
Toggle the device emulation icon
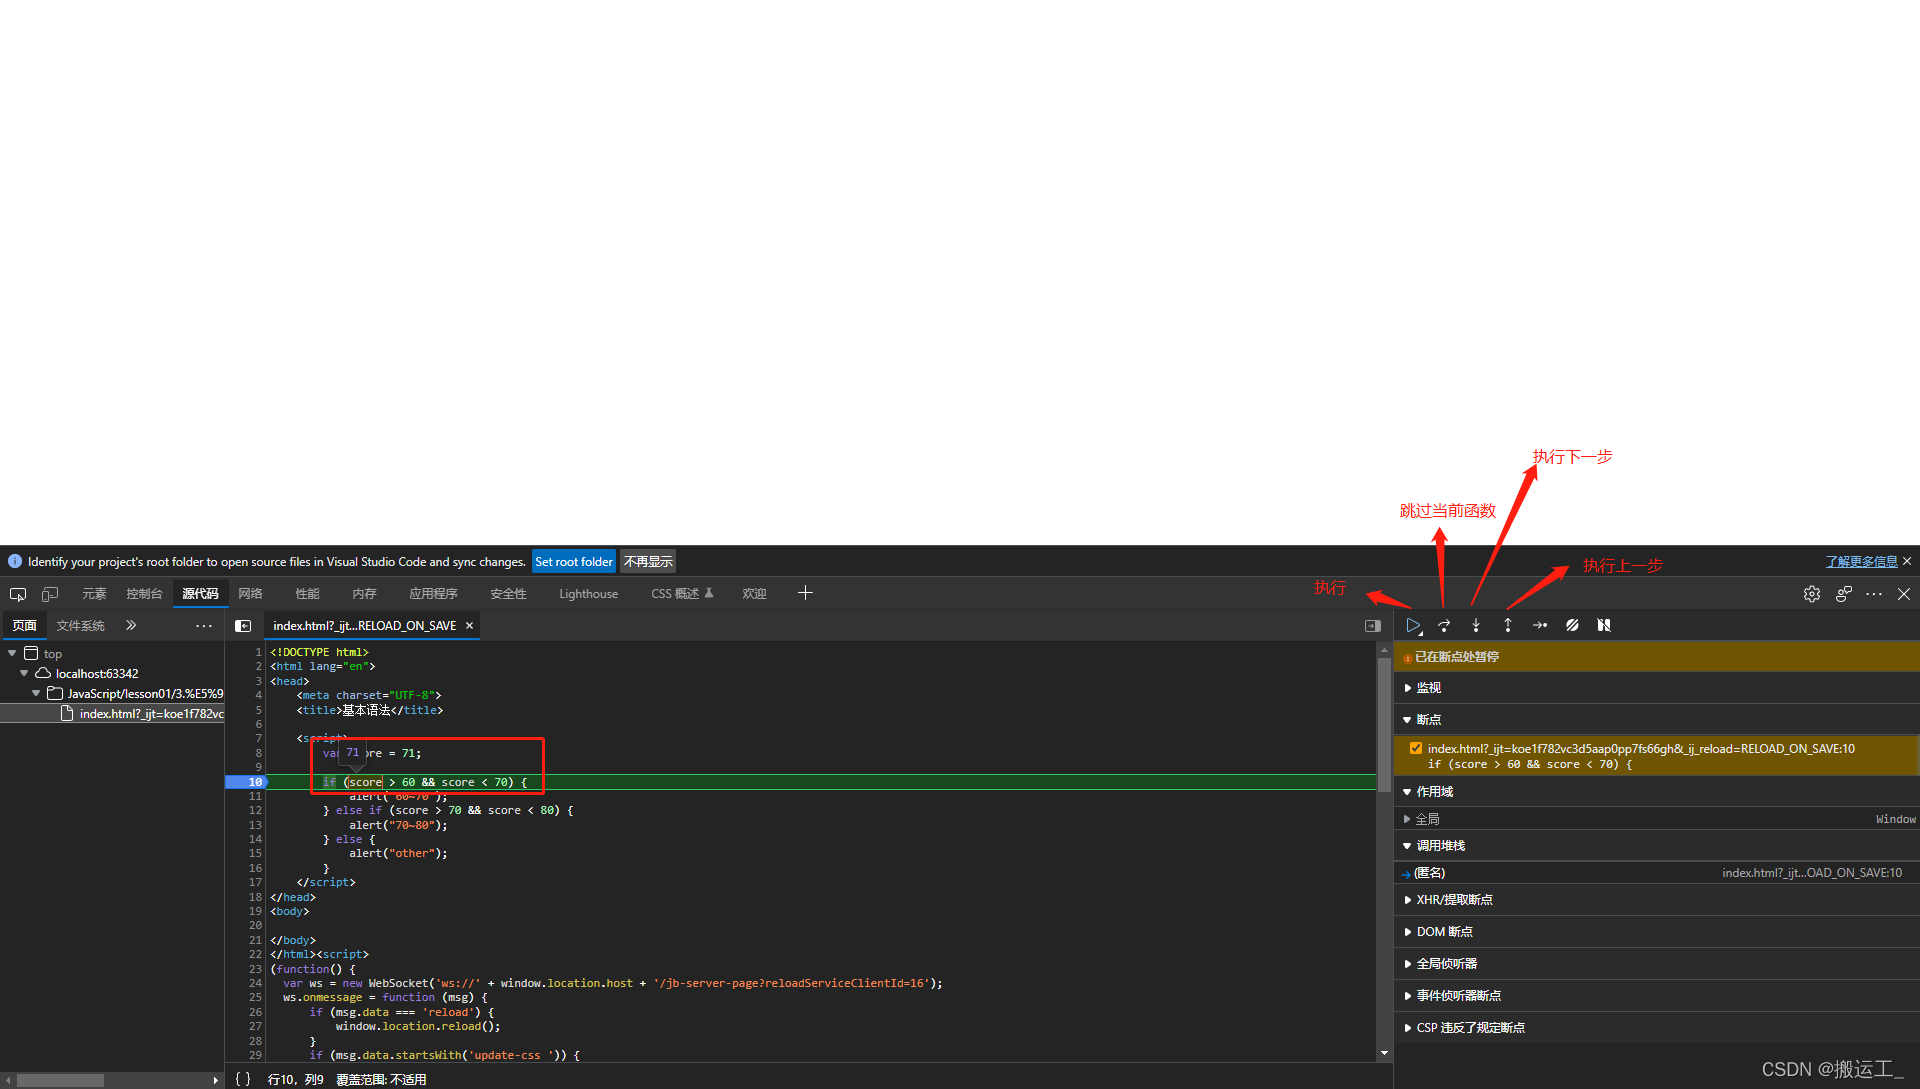click(50, 594)
